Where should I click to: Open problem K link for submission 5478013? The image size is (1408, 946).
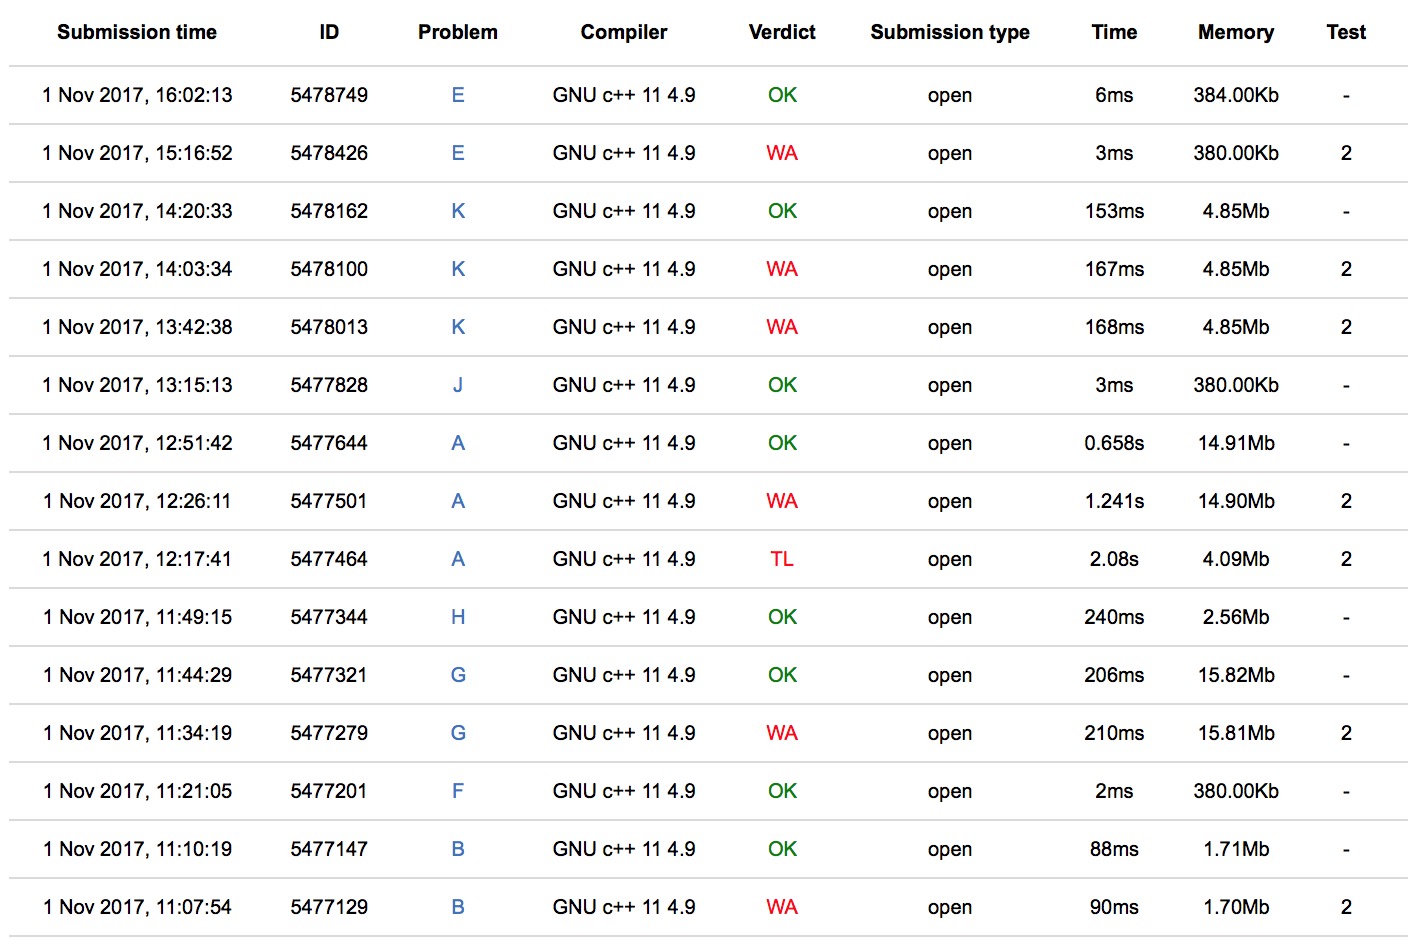[x=458, y=327]
